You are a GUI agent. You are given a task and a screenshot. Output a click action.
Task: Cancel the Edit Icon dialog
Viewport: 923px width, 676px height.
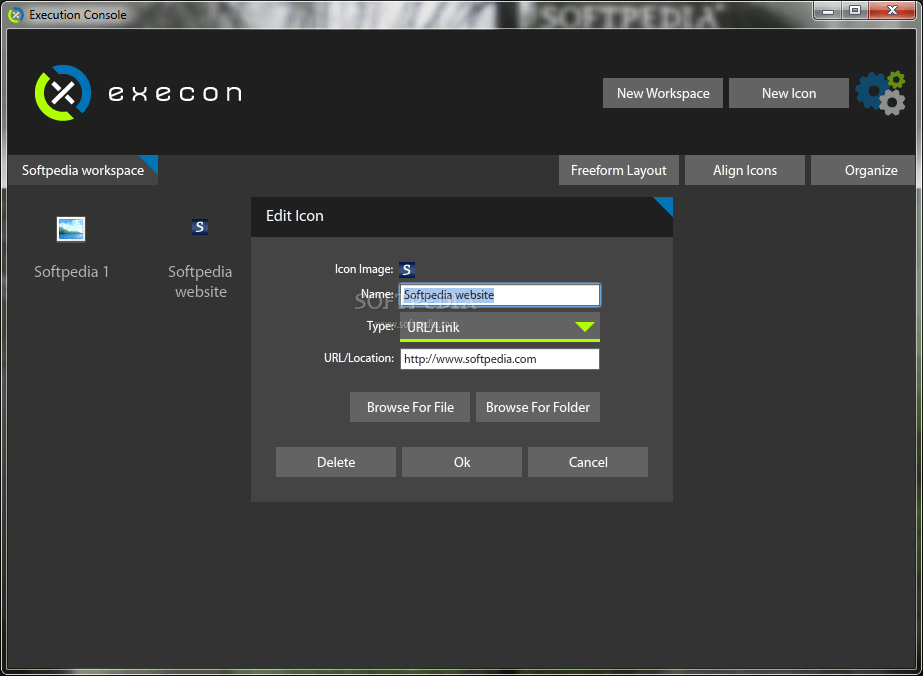click(x=588, y=462)
